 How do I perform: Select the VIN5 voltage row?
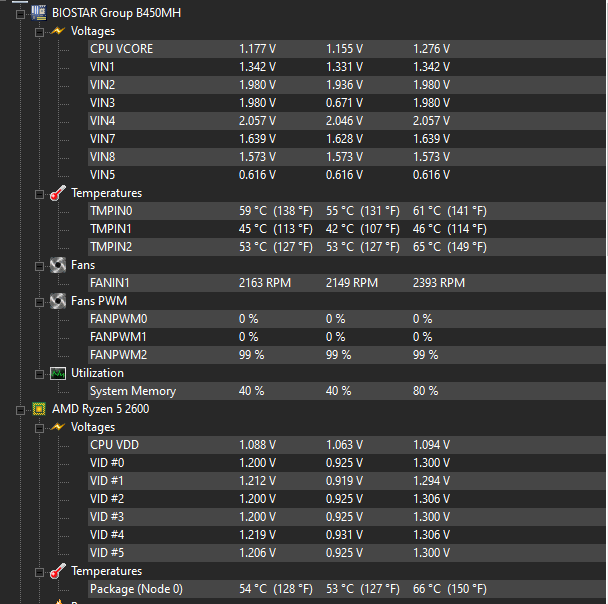[x=347, y=175]
